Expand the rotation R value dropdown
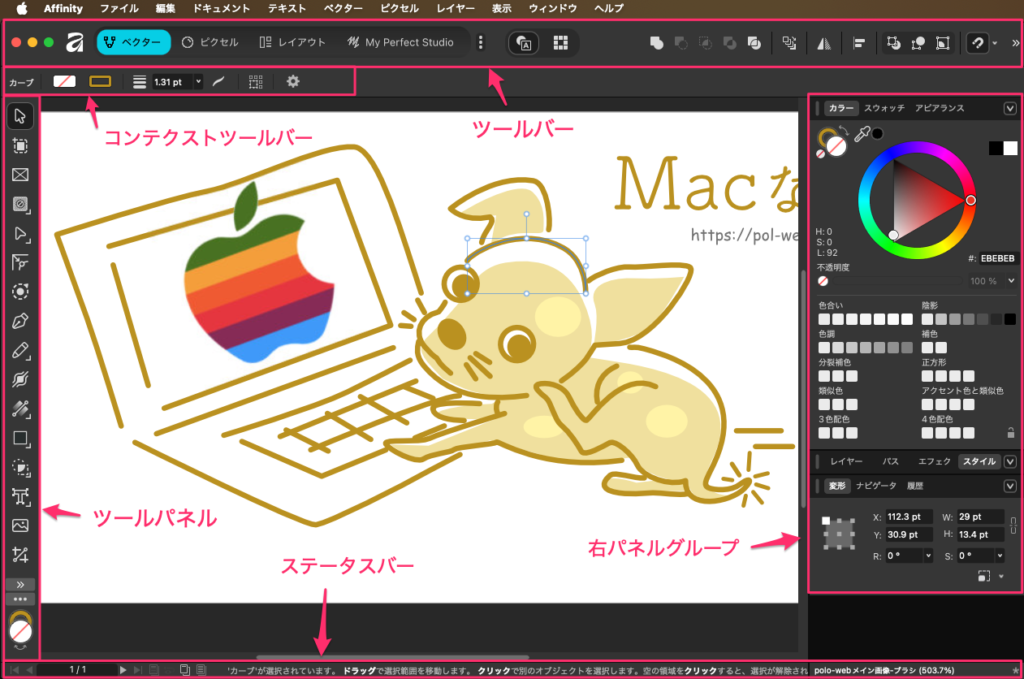 pos(929,555)
